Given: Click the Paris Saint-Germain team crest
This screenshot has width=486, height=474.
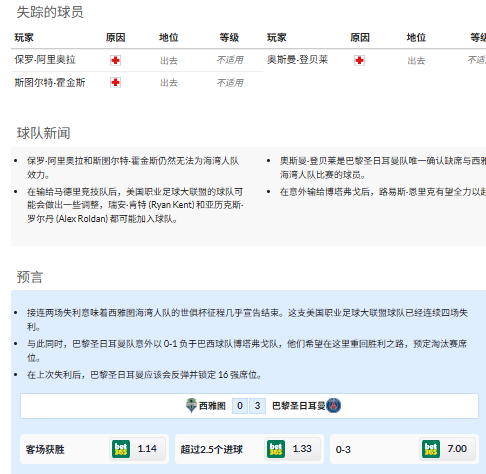Looking at the screenshot, I should [334, 405].
